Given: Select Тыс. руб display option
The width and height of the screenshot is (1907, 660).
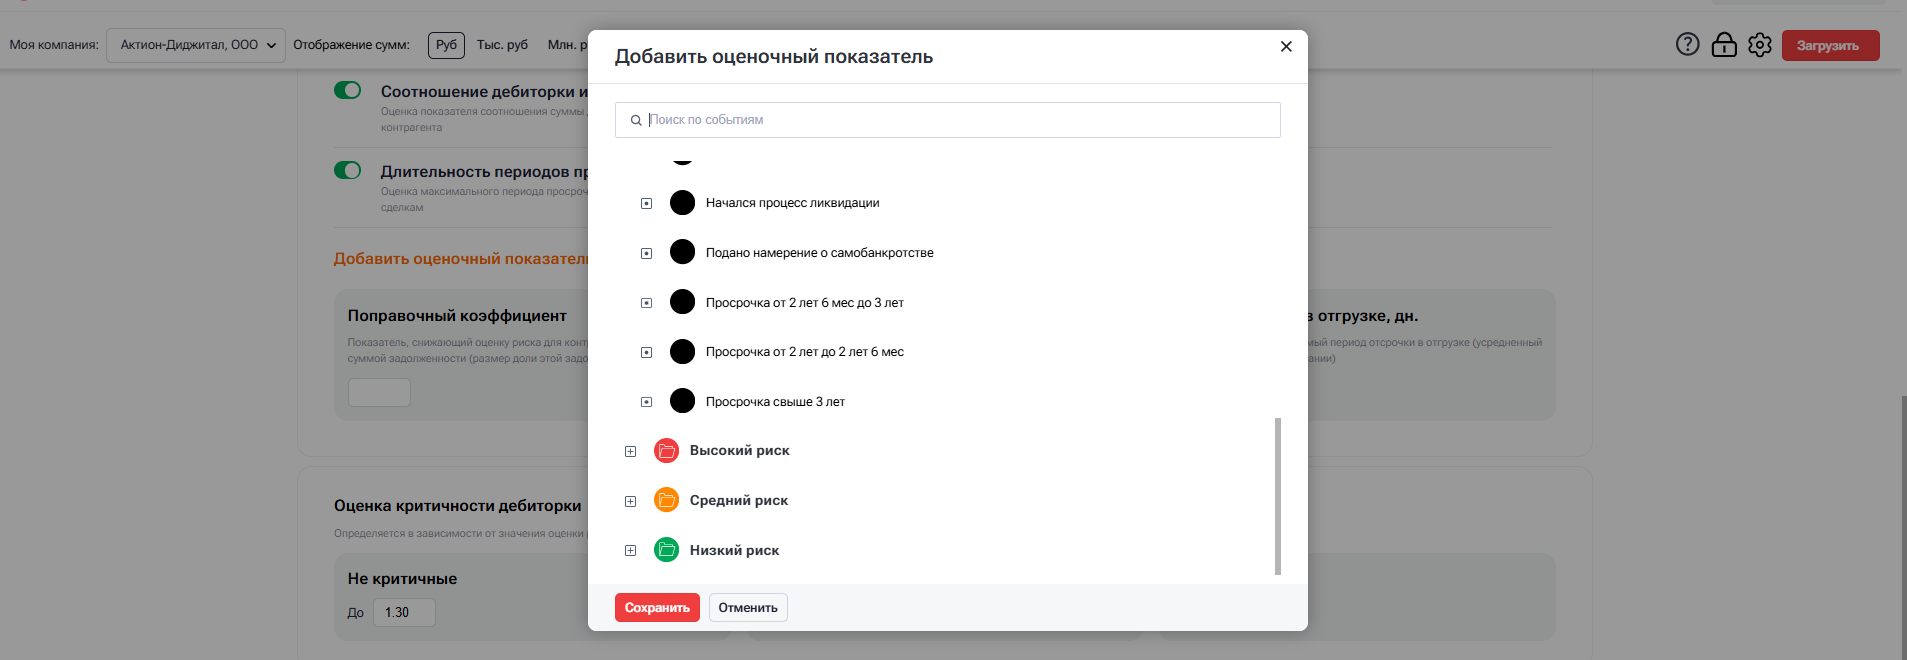Looking at the screenshot, I should coord(502,45).
